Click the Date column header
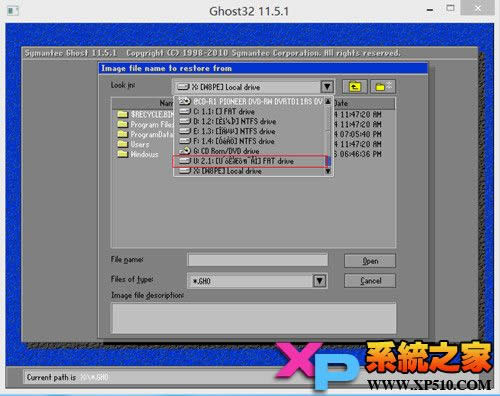 click(364, 103)
